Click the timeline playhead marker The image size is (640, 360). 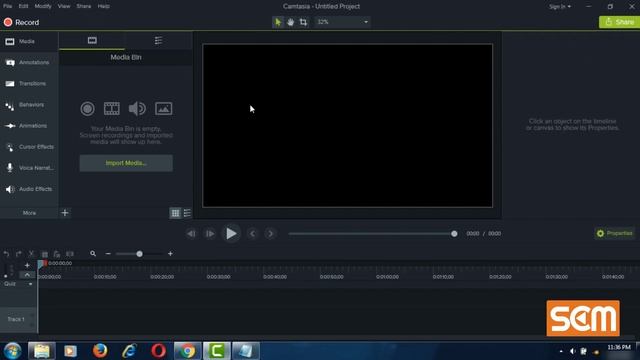(42, 264)
